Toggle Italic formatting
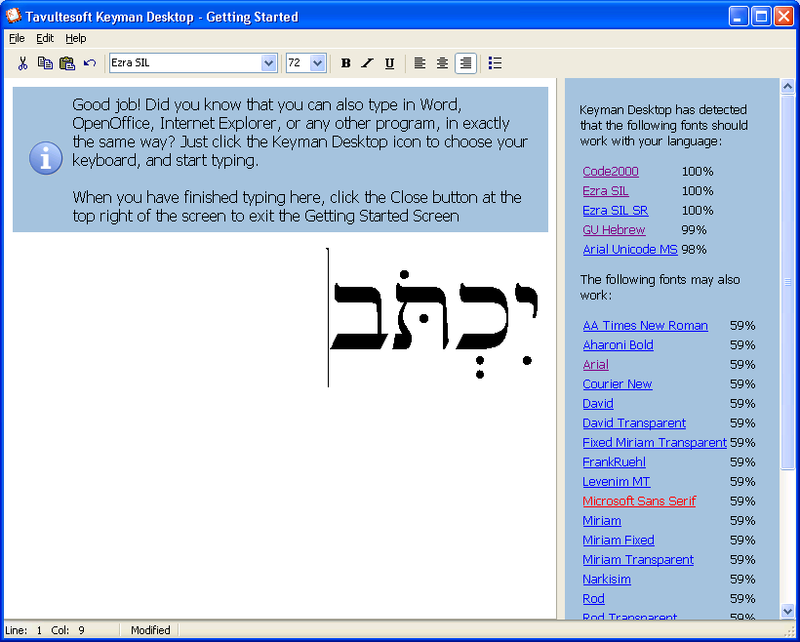800x642 pixels. [x=367, y=63]
